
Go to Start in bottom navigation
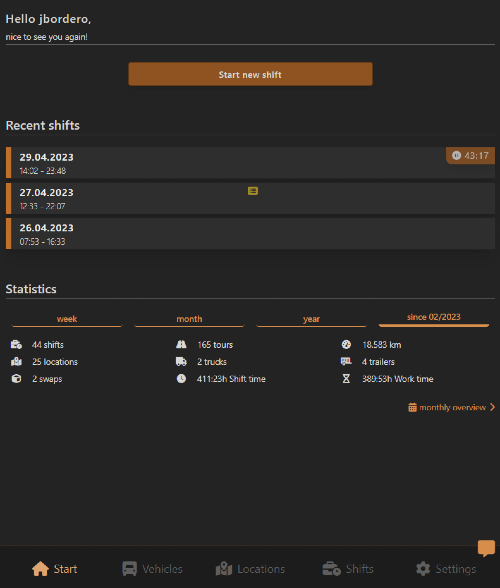coord(54,569)
